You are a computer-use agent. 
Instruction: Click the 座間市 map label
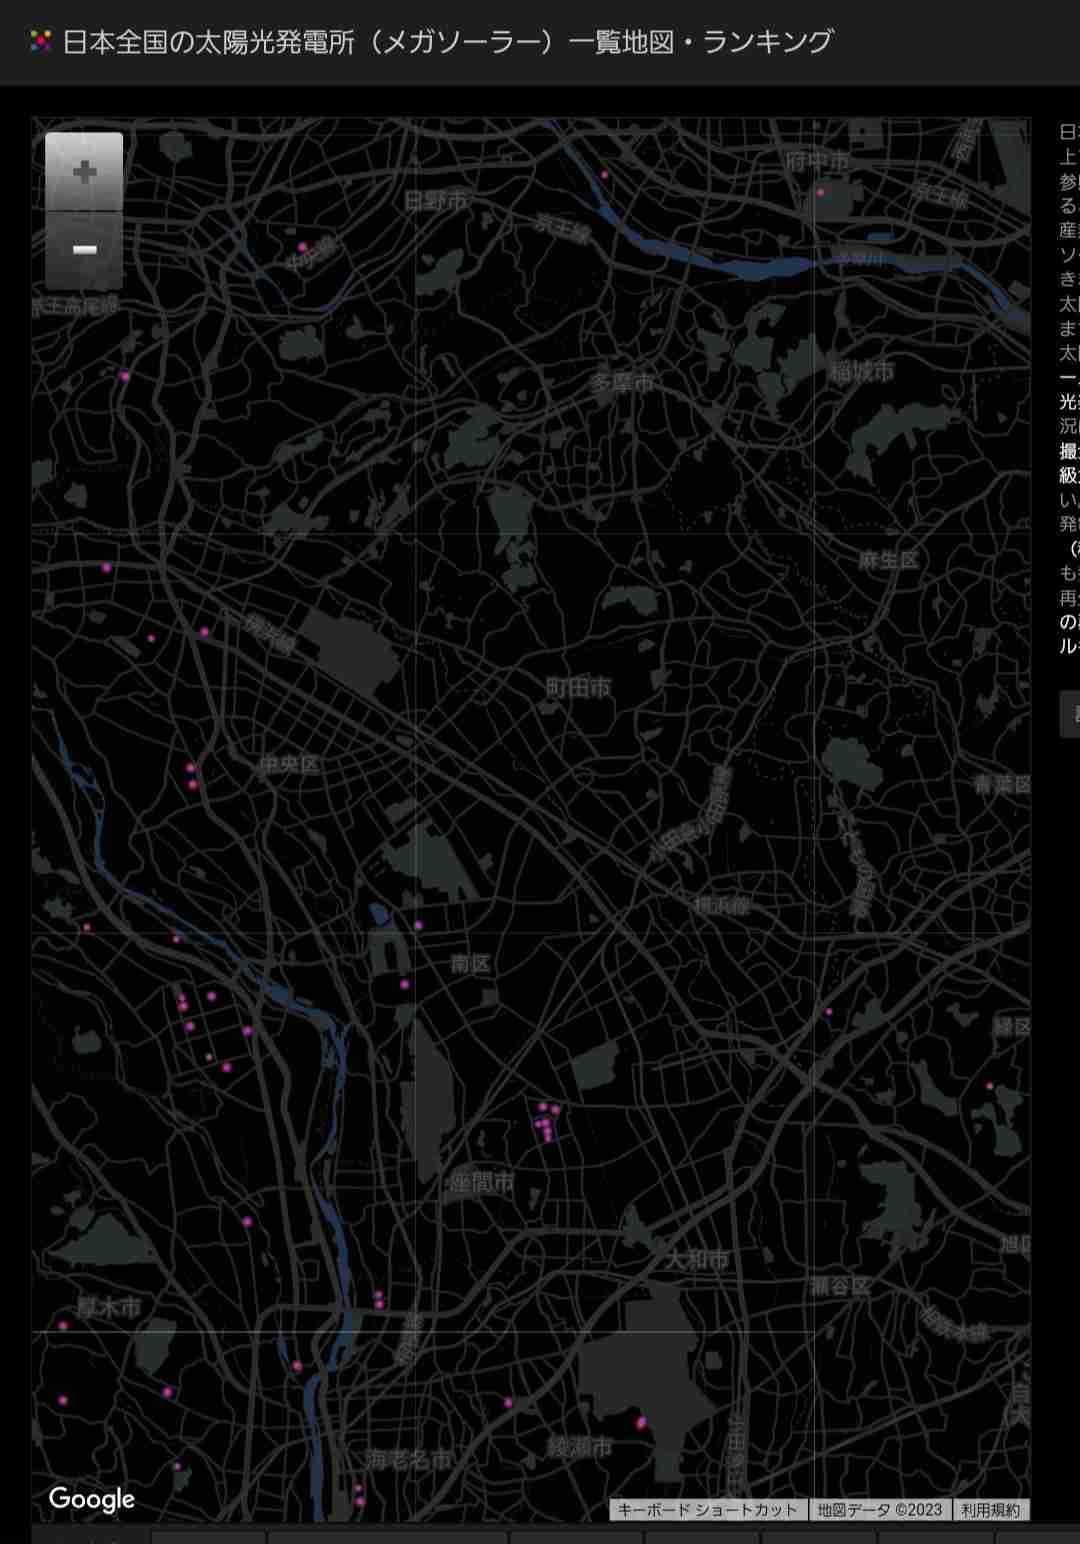click(481, 1182)
